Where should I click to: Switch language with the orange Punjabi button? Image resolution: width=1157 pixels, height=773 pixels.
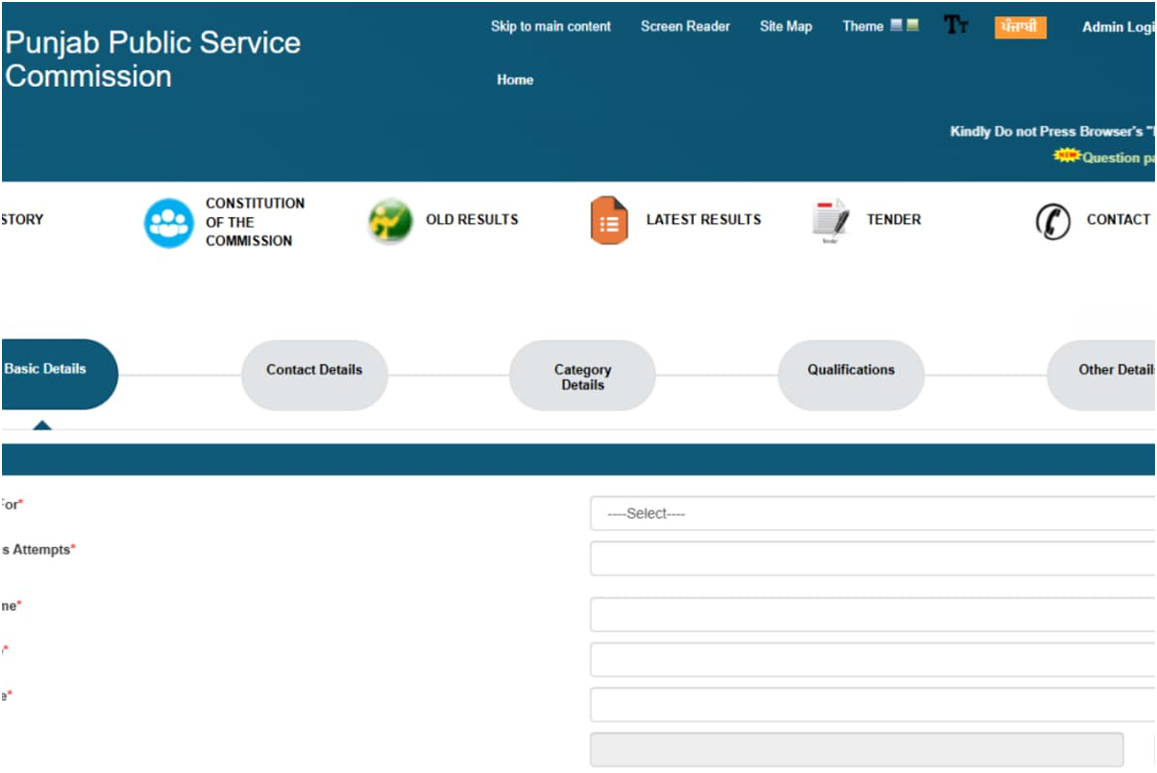click(x=1020, y=27)
